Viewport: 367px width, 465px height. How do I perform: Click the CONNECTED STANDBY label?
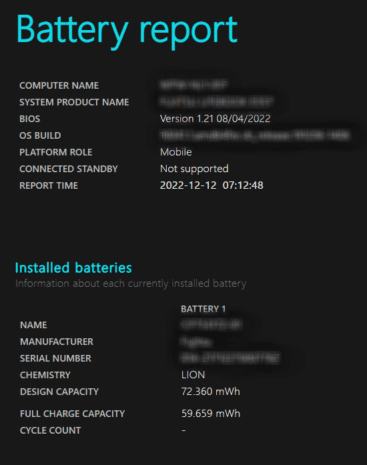69,169
